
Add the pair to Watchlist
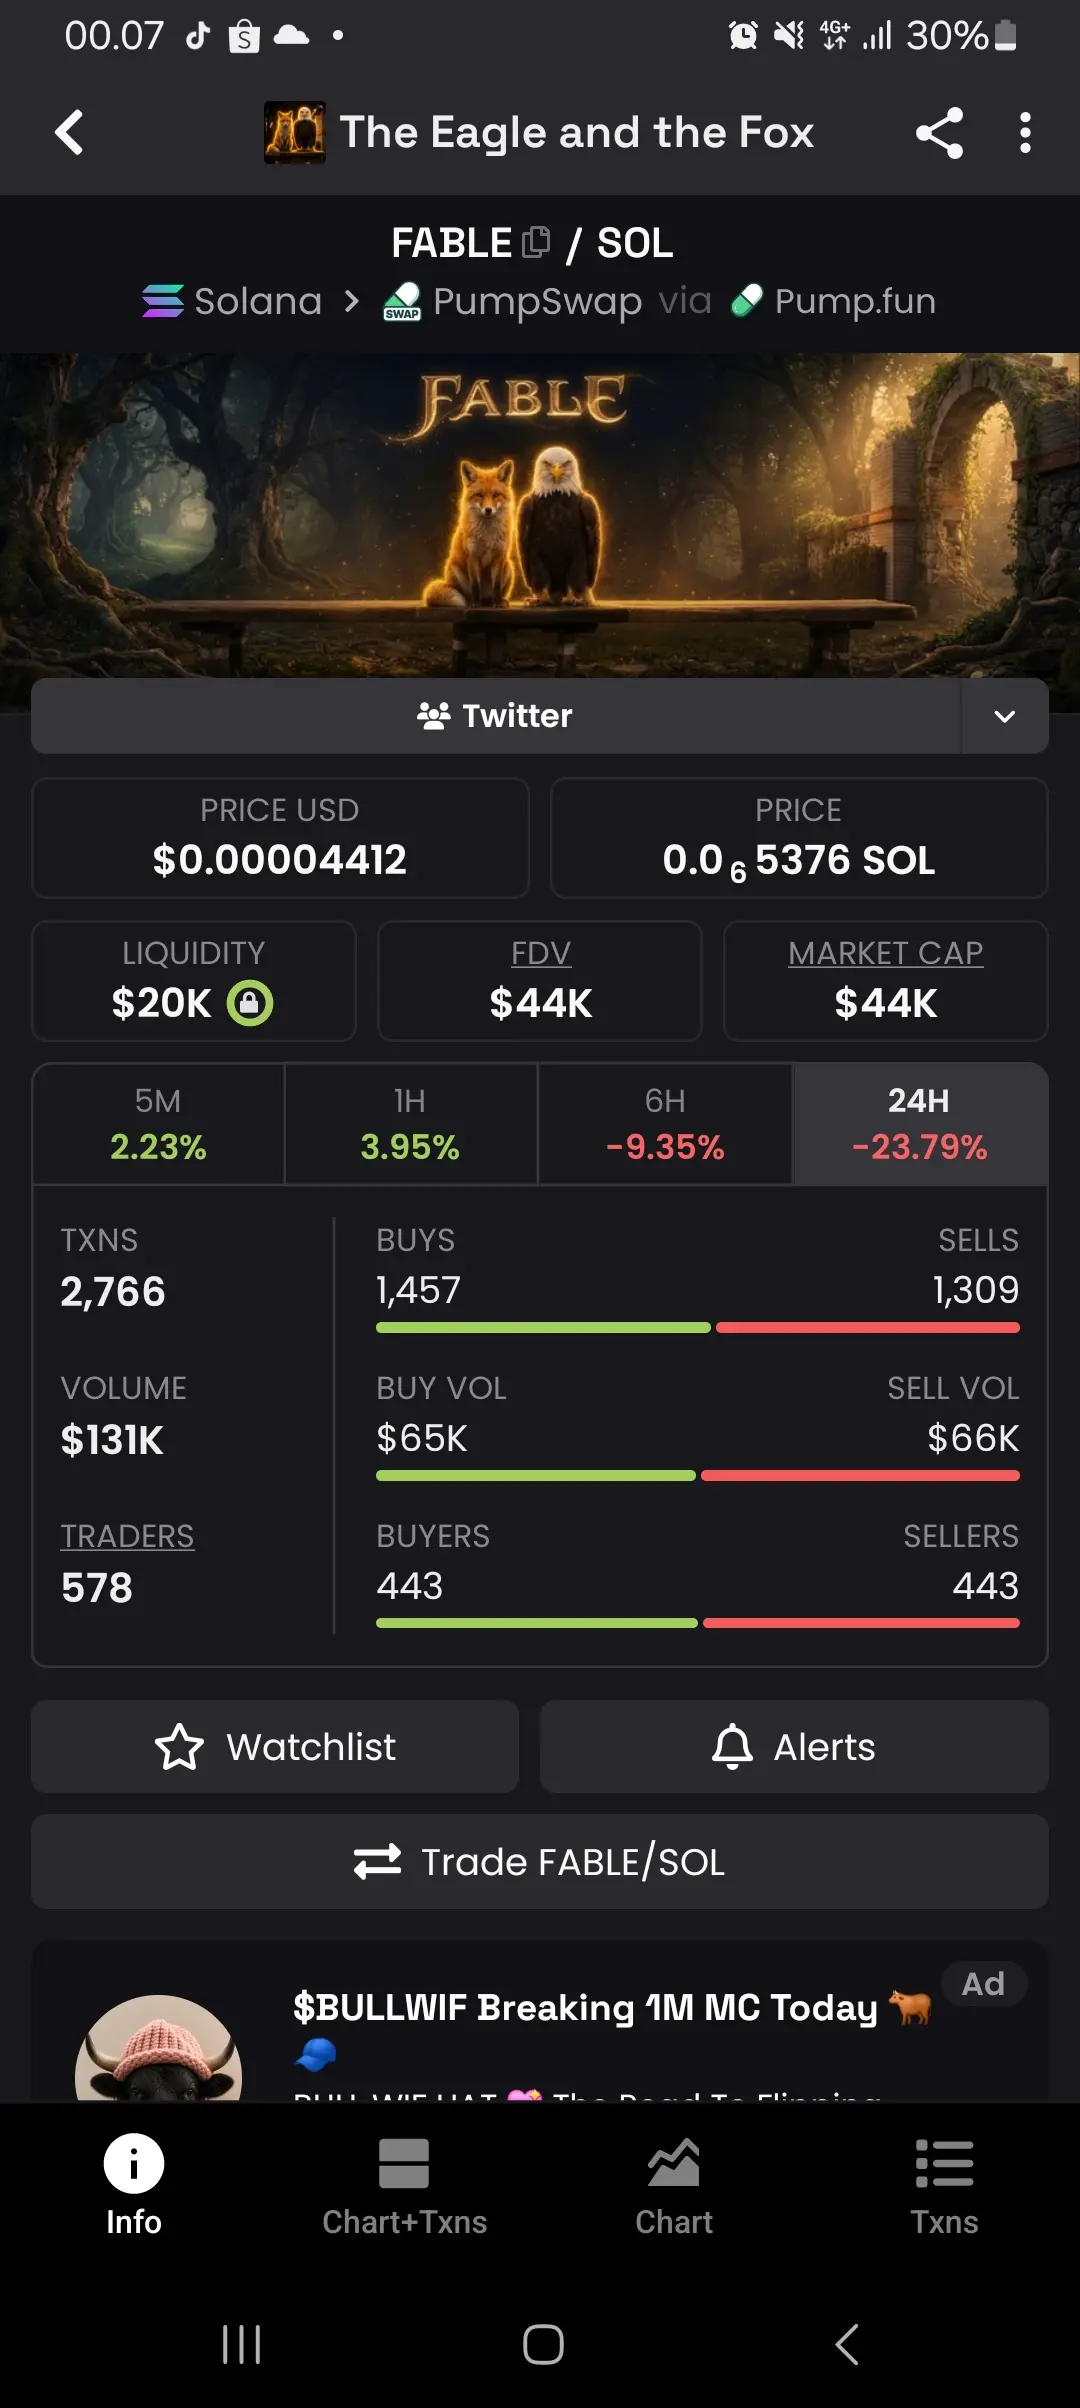point(275,1746)
